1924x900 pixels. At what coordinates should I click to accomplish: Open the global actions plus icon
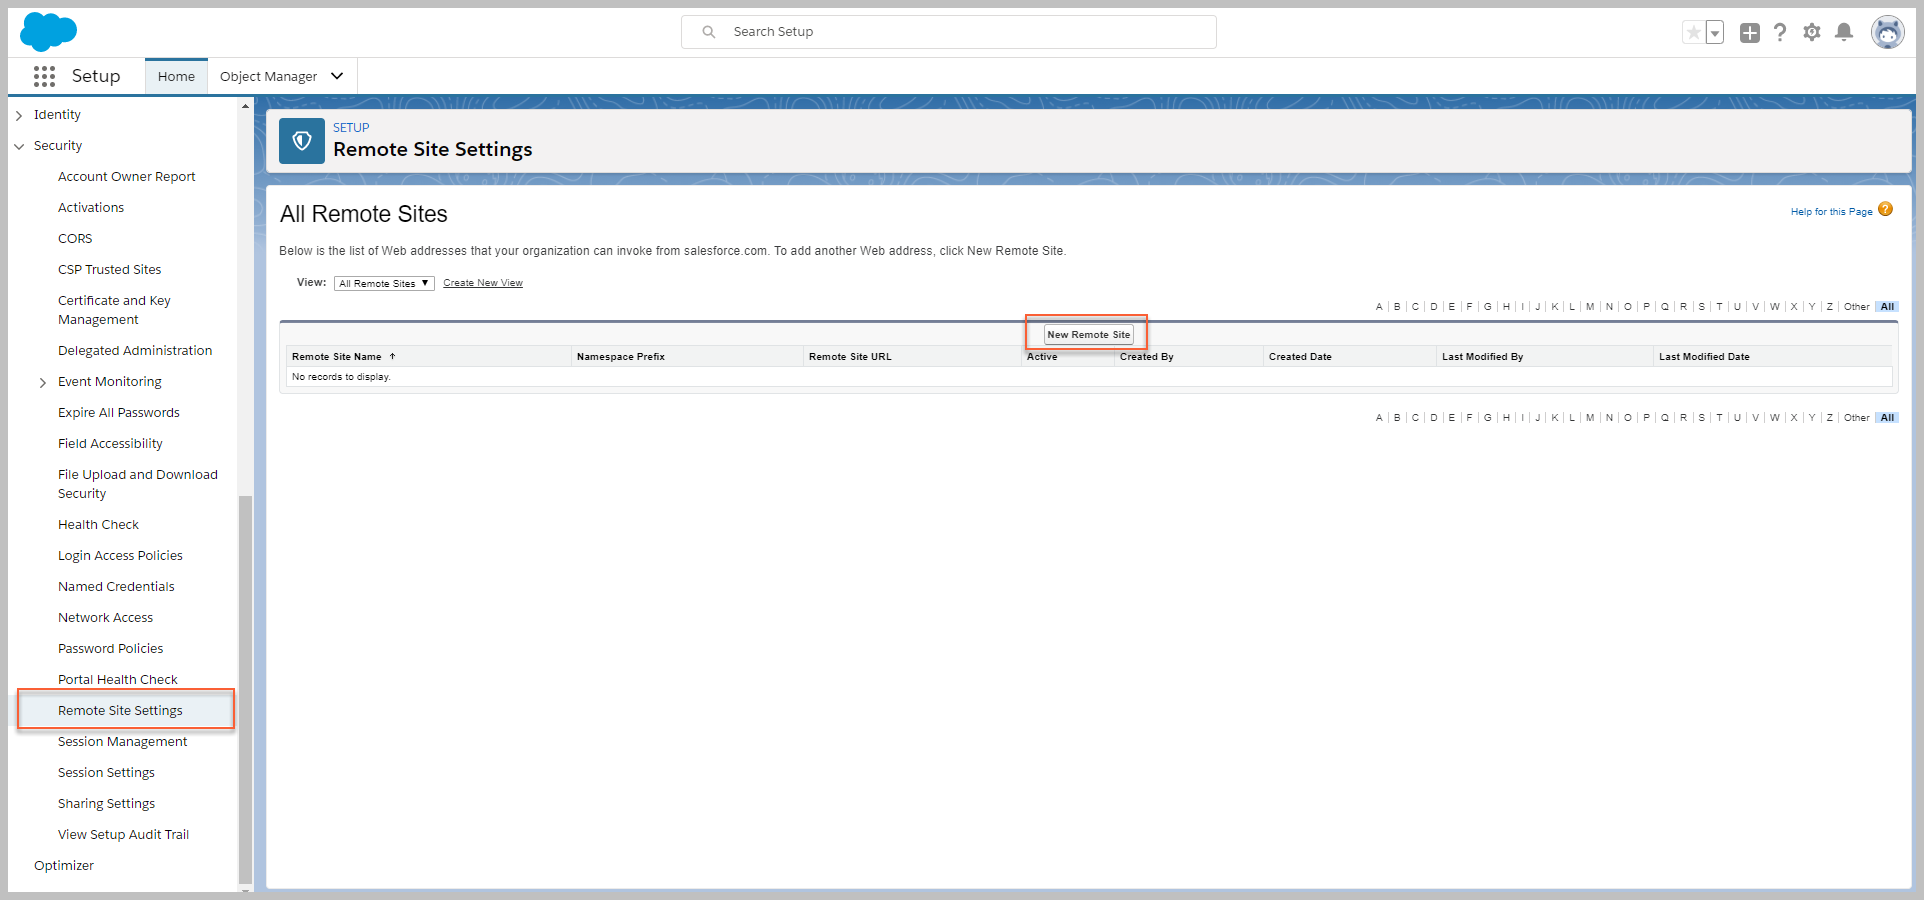1749,33
